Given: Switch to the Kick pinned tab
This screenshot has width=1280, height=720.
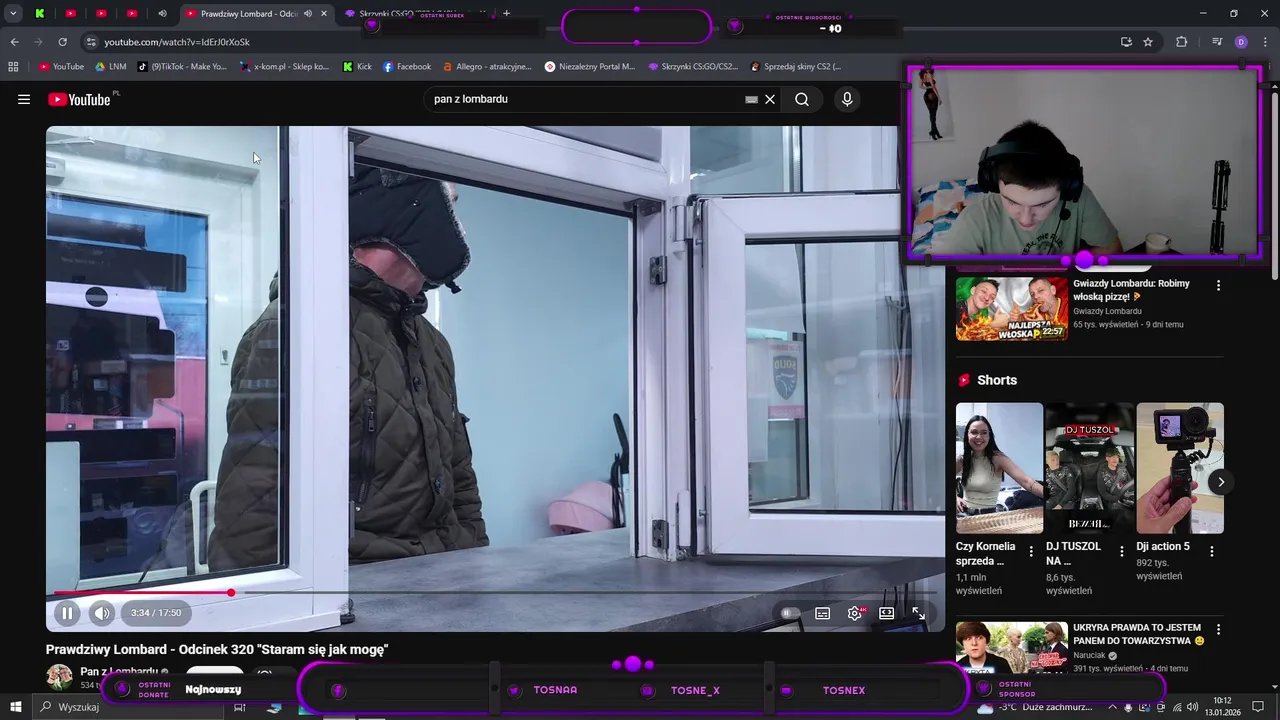Looking at the screenshot, I should click(39, 14).
